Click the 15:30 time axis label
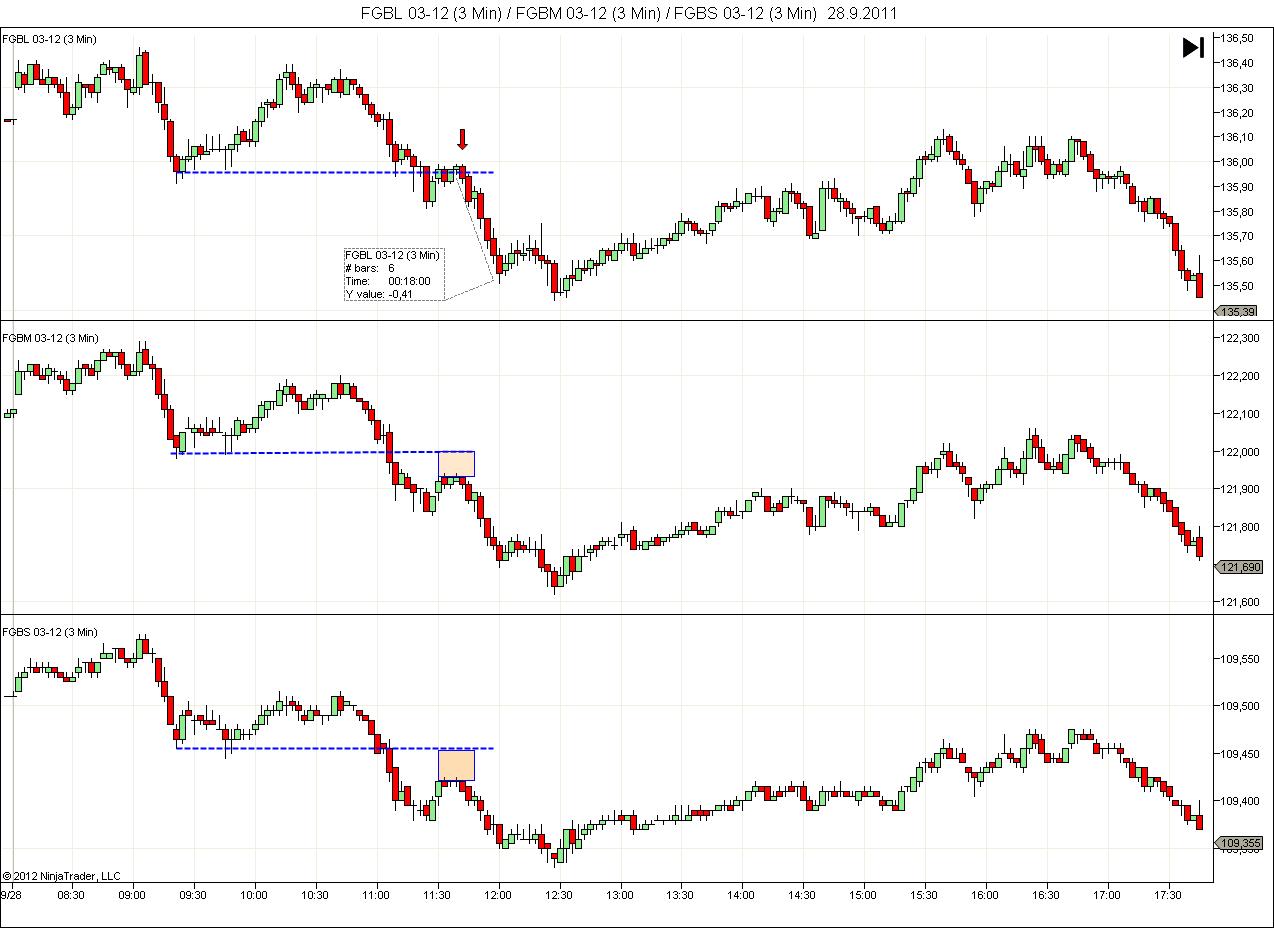 click(924, 895)
